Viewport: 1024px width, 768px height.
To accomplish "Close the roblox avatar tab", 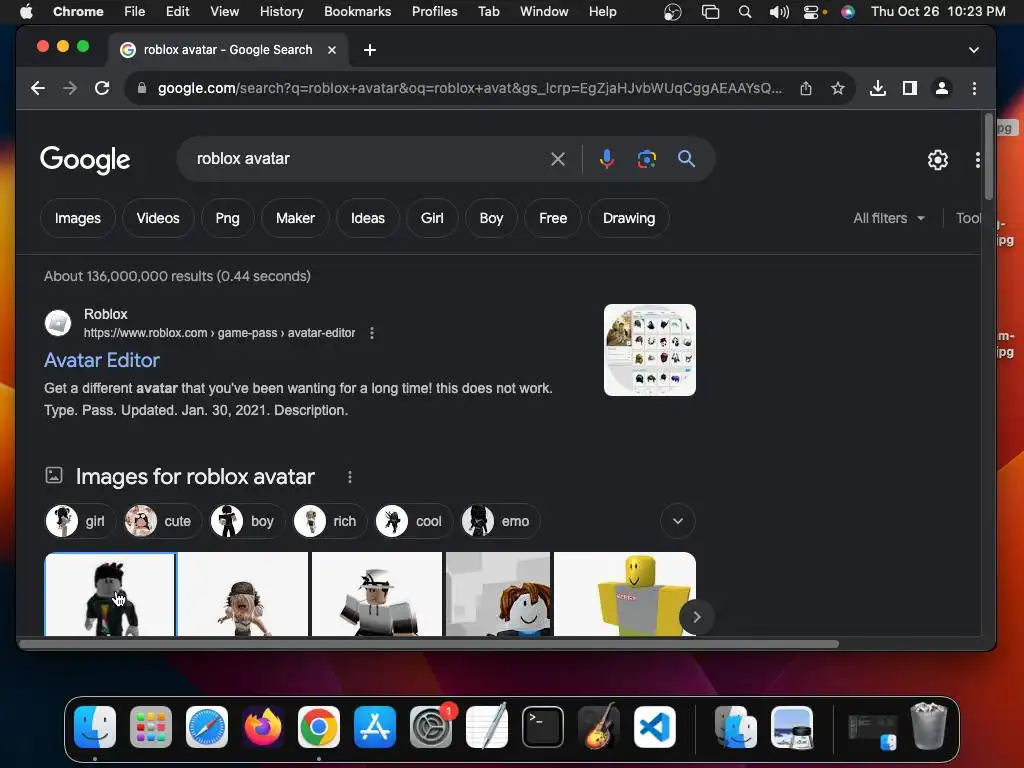I will (332, 50).
